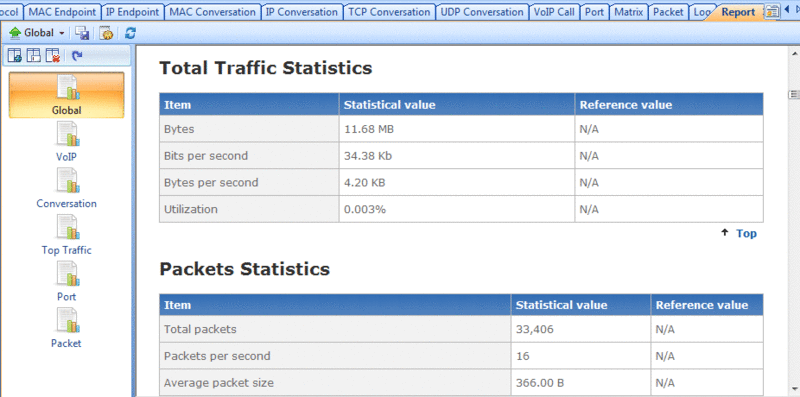
Task: Expand the Global dropdown arrow
Action: pos(62,33)
